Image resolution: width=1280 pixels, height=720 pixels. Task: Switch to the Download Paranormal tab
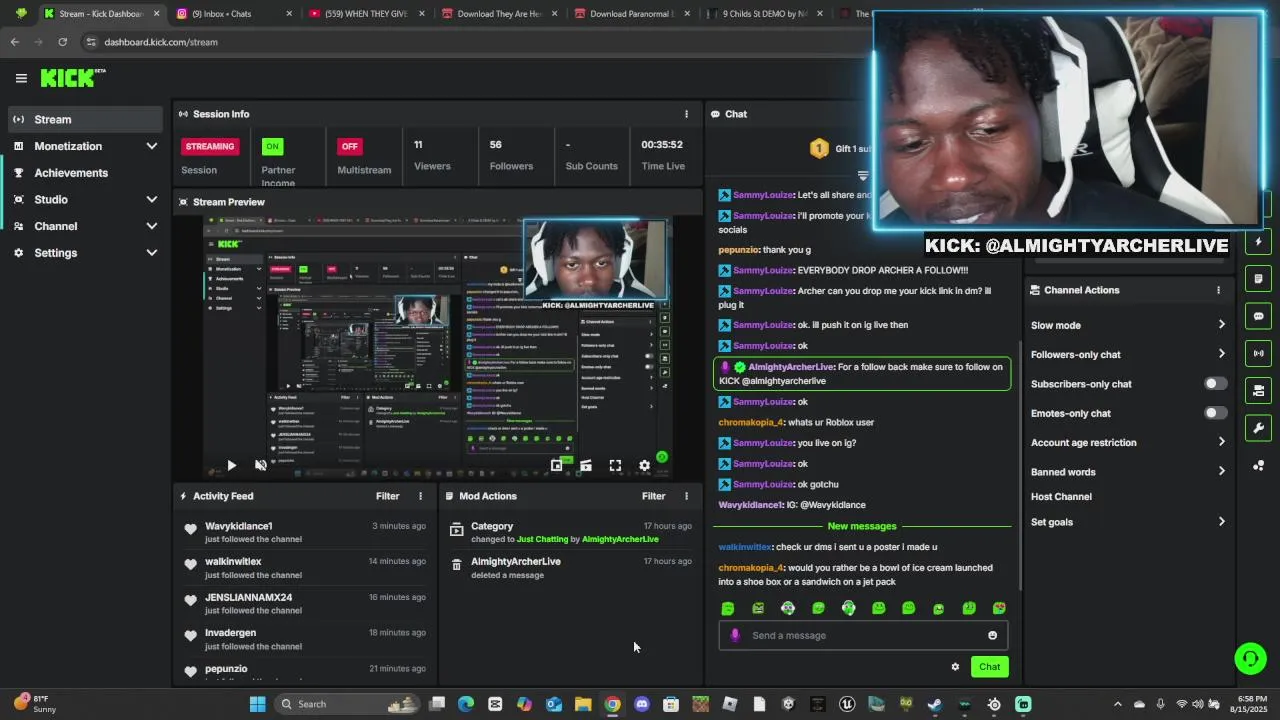pos(632,14)
